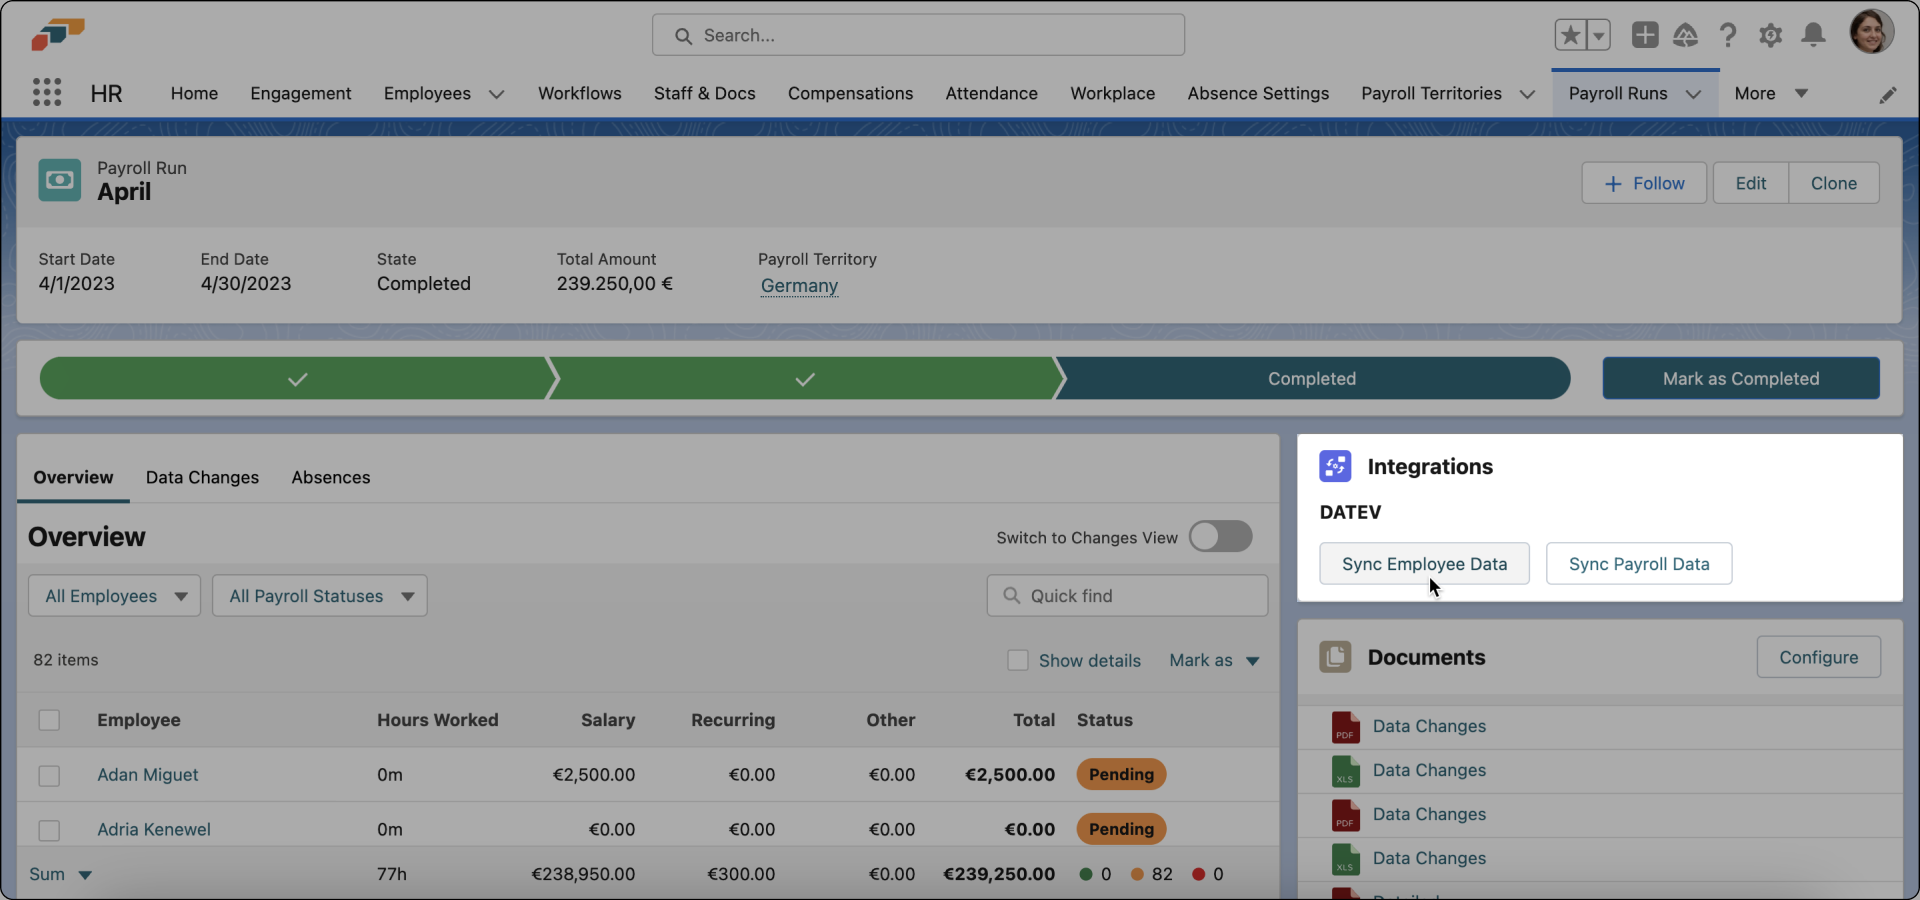Select the checkbox next to Adan Miguet
Image resolution: width=1920 pixels, height=900 pixels.
(48, 775)
